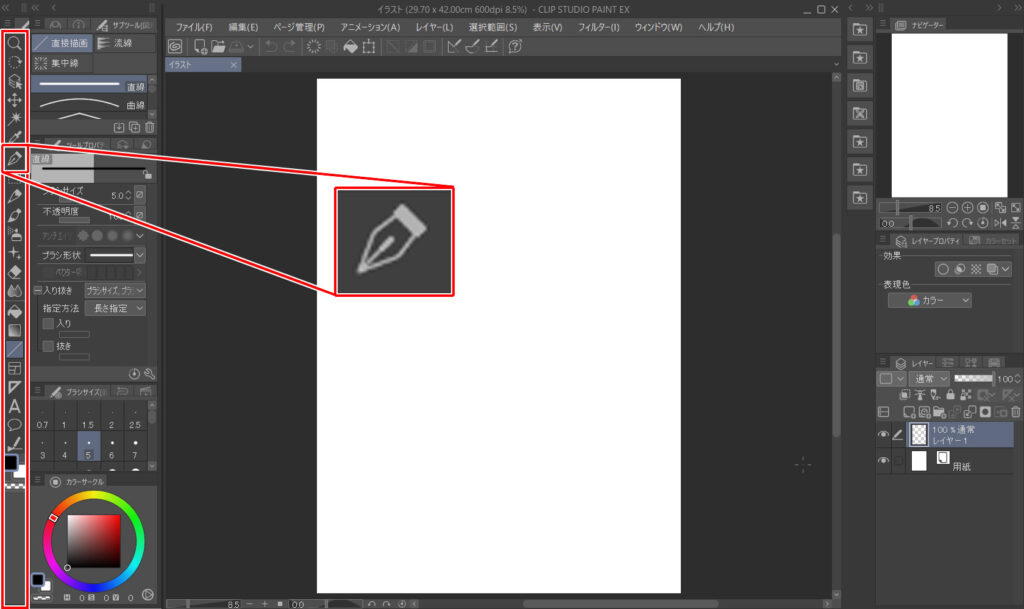
Task: Select the Eraser tool
Action: tap(15, 271)
